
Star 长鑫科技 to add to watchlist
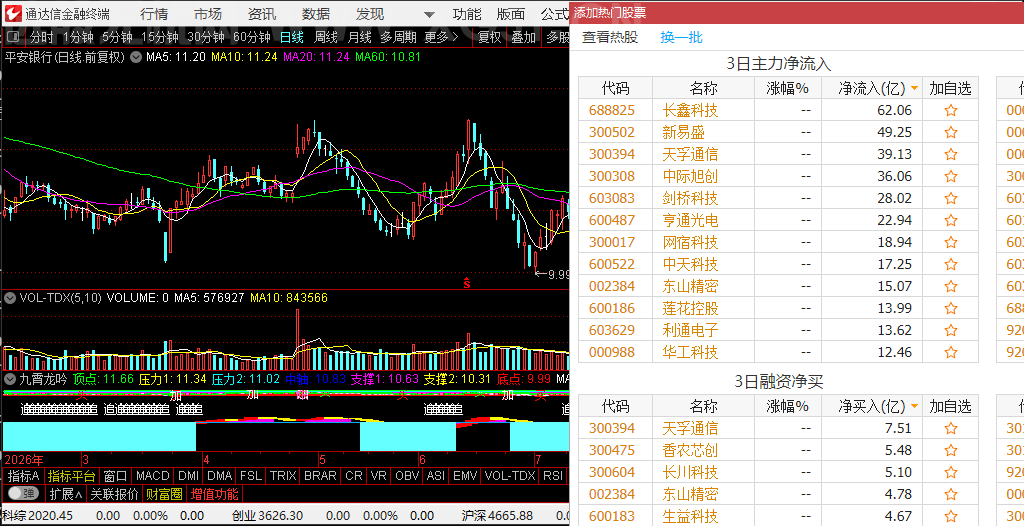point(951,110)
